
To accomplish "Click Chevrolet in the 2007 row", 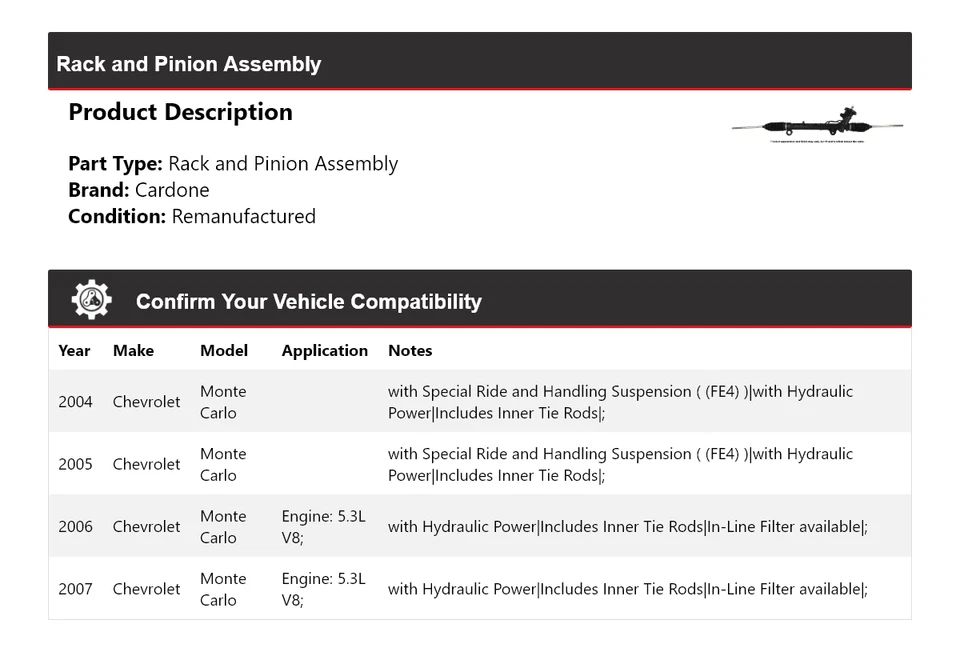I will click(x=146, y=589).
